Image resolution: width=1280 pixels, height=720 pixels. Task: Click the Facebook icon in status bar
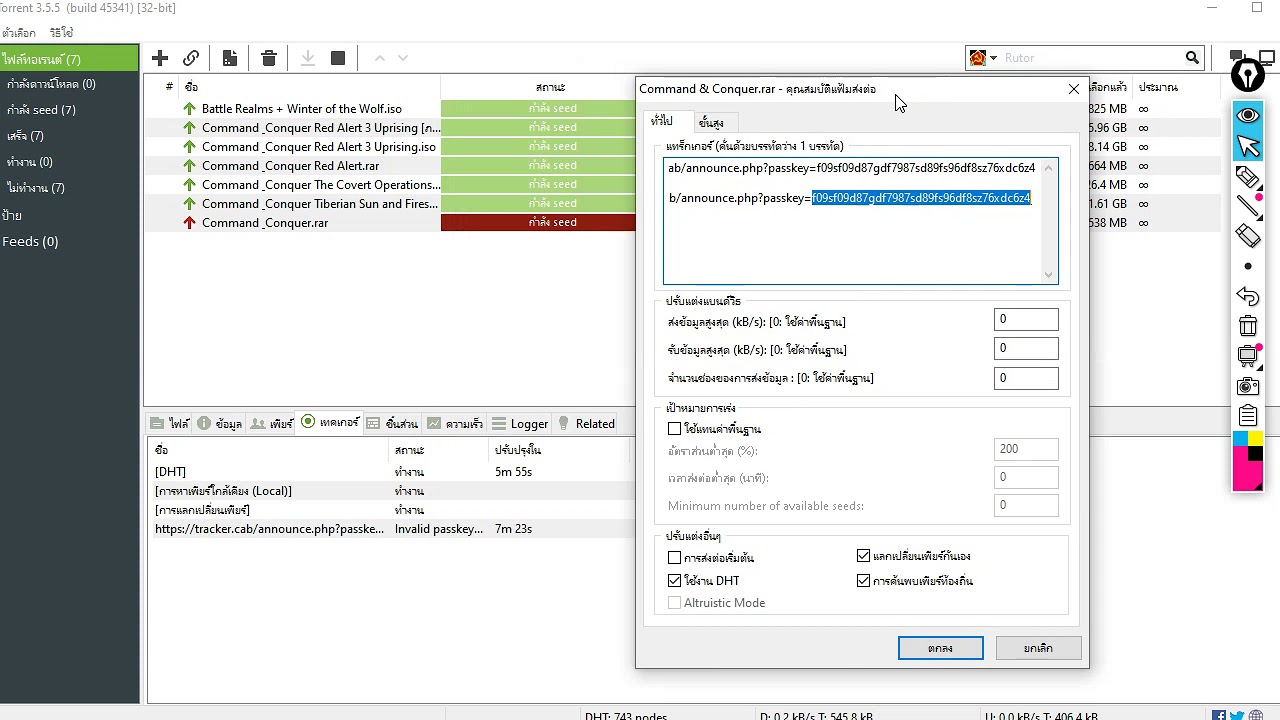tap(1219, 715)
